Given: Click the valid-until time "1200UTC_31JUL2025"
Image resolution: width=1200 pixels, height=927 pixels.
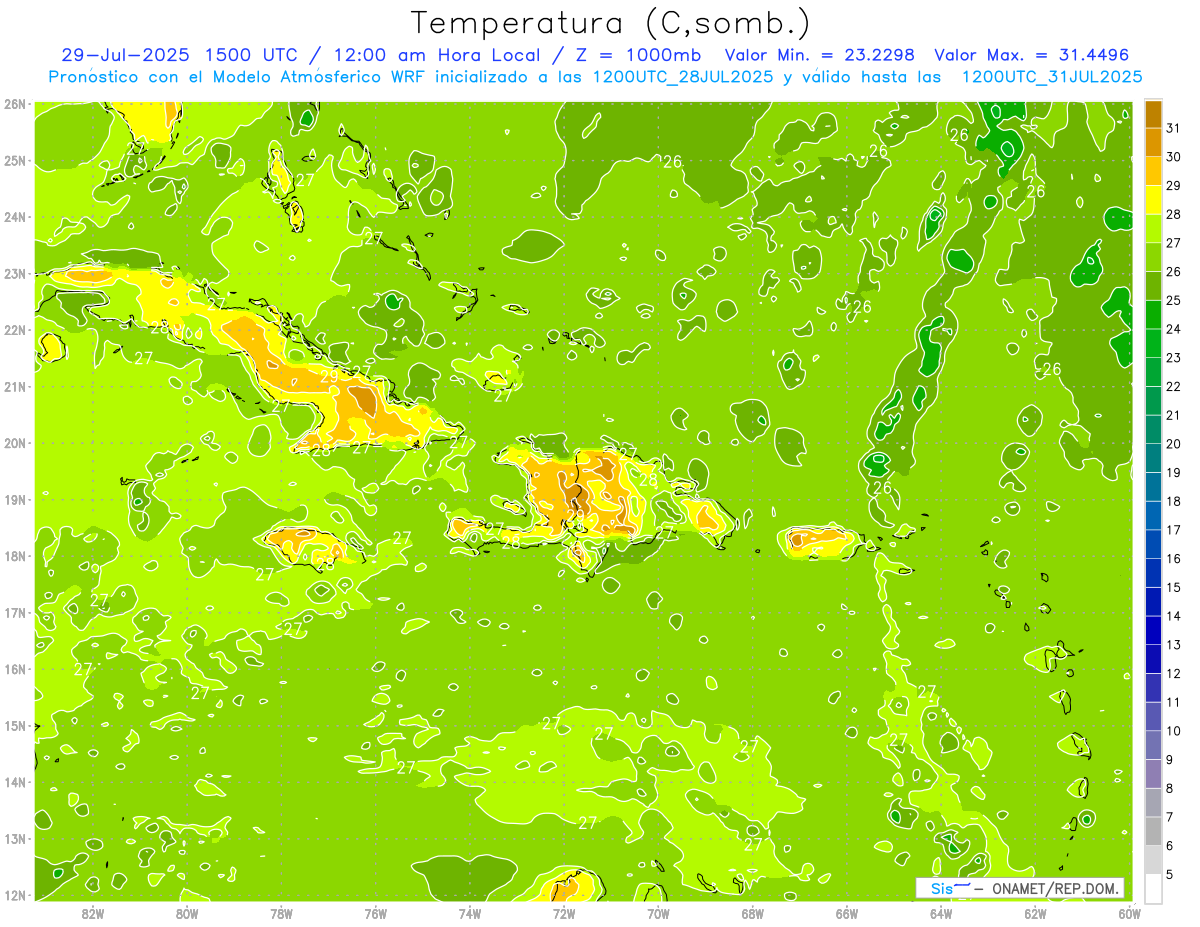Looking at the screenshot, I should click(1052, 76).
